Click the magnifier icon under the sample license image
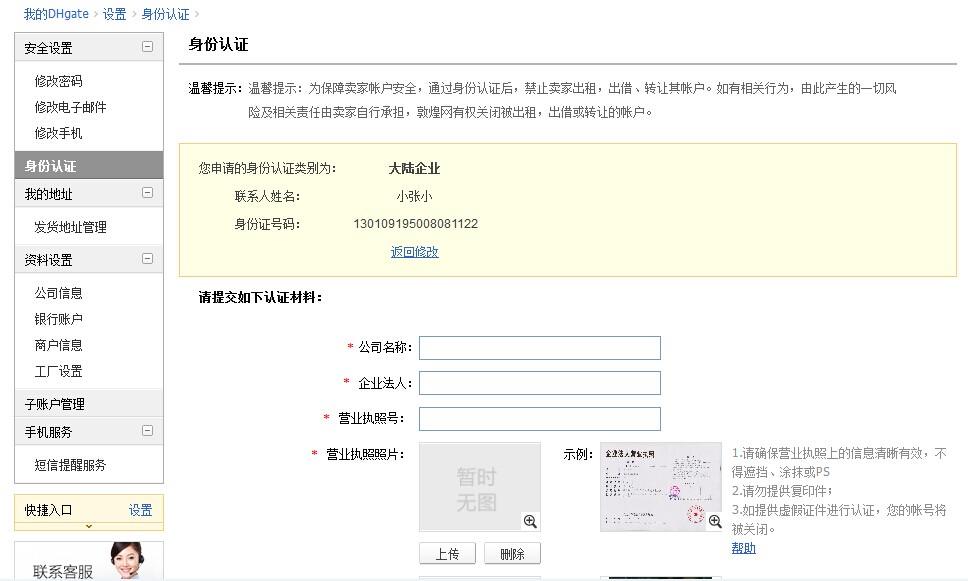This screenshot has width=968, height=581. pyautogui.click(x=713, y=521)
